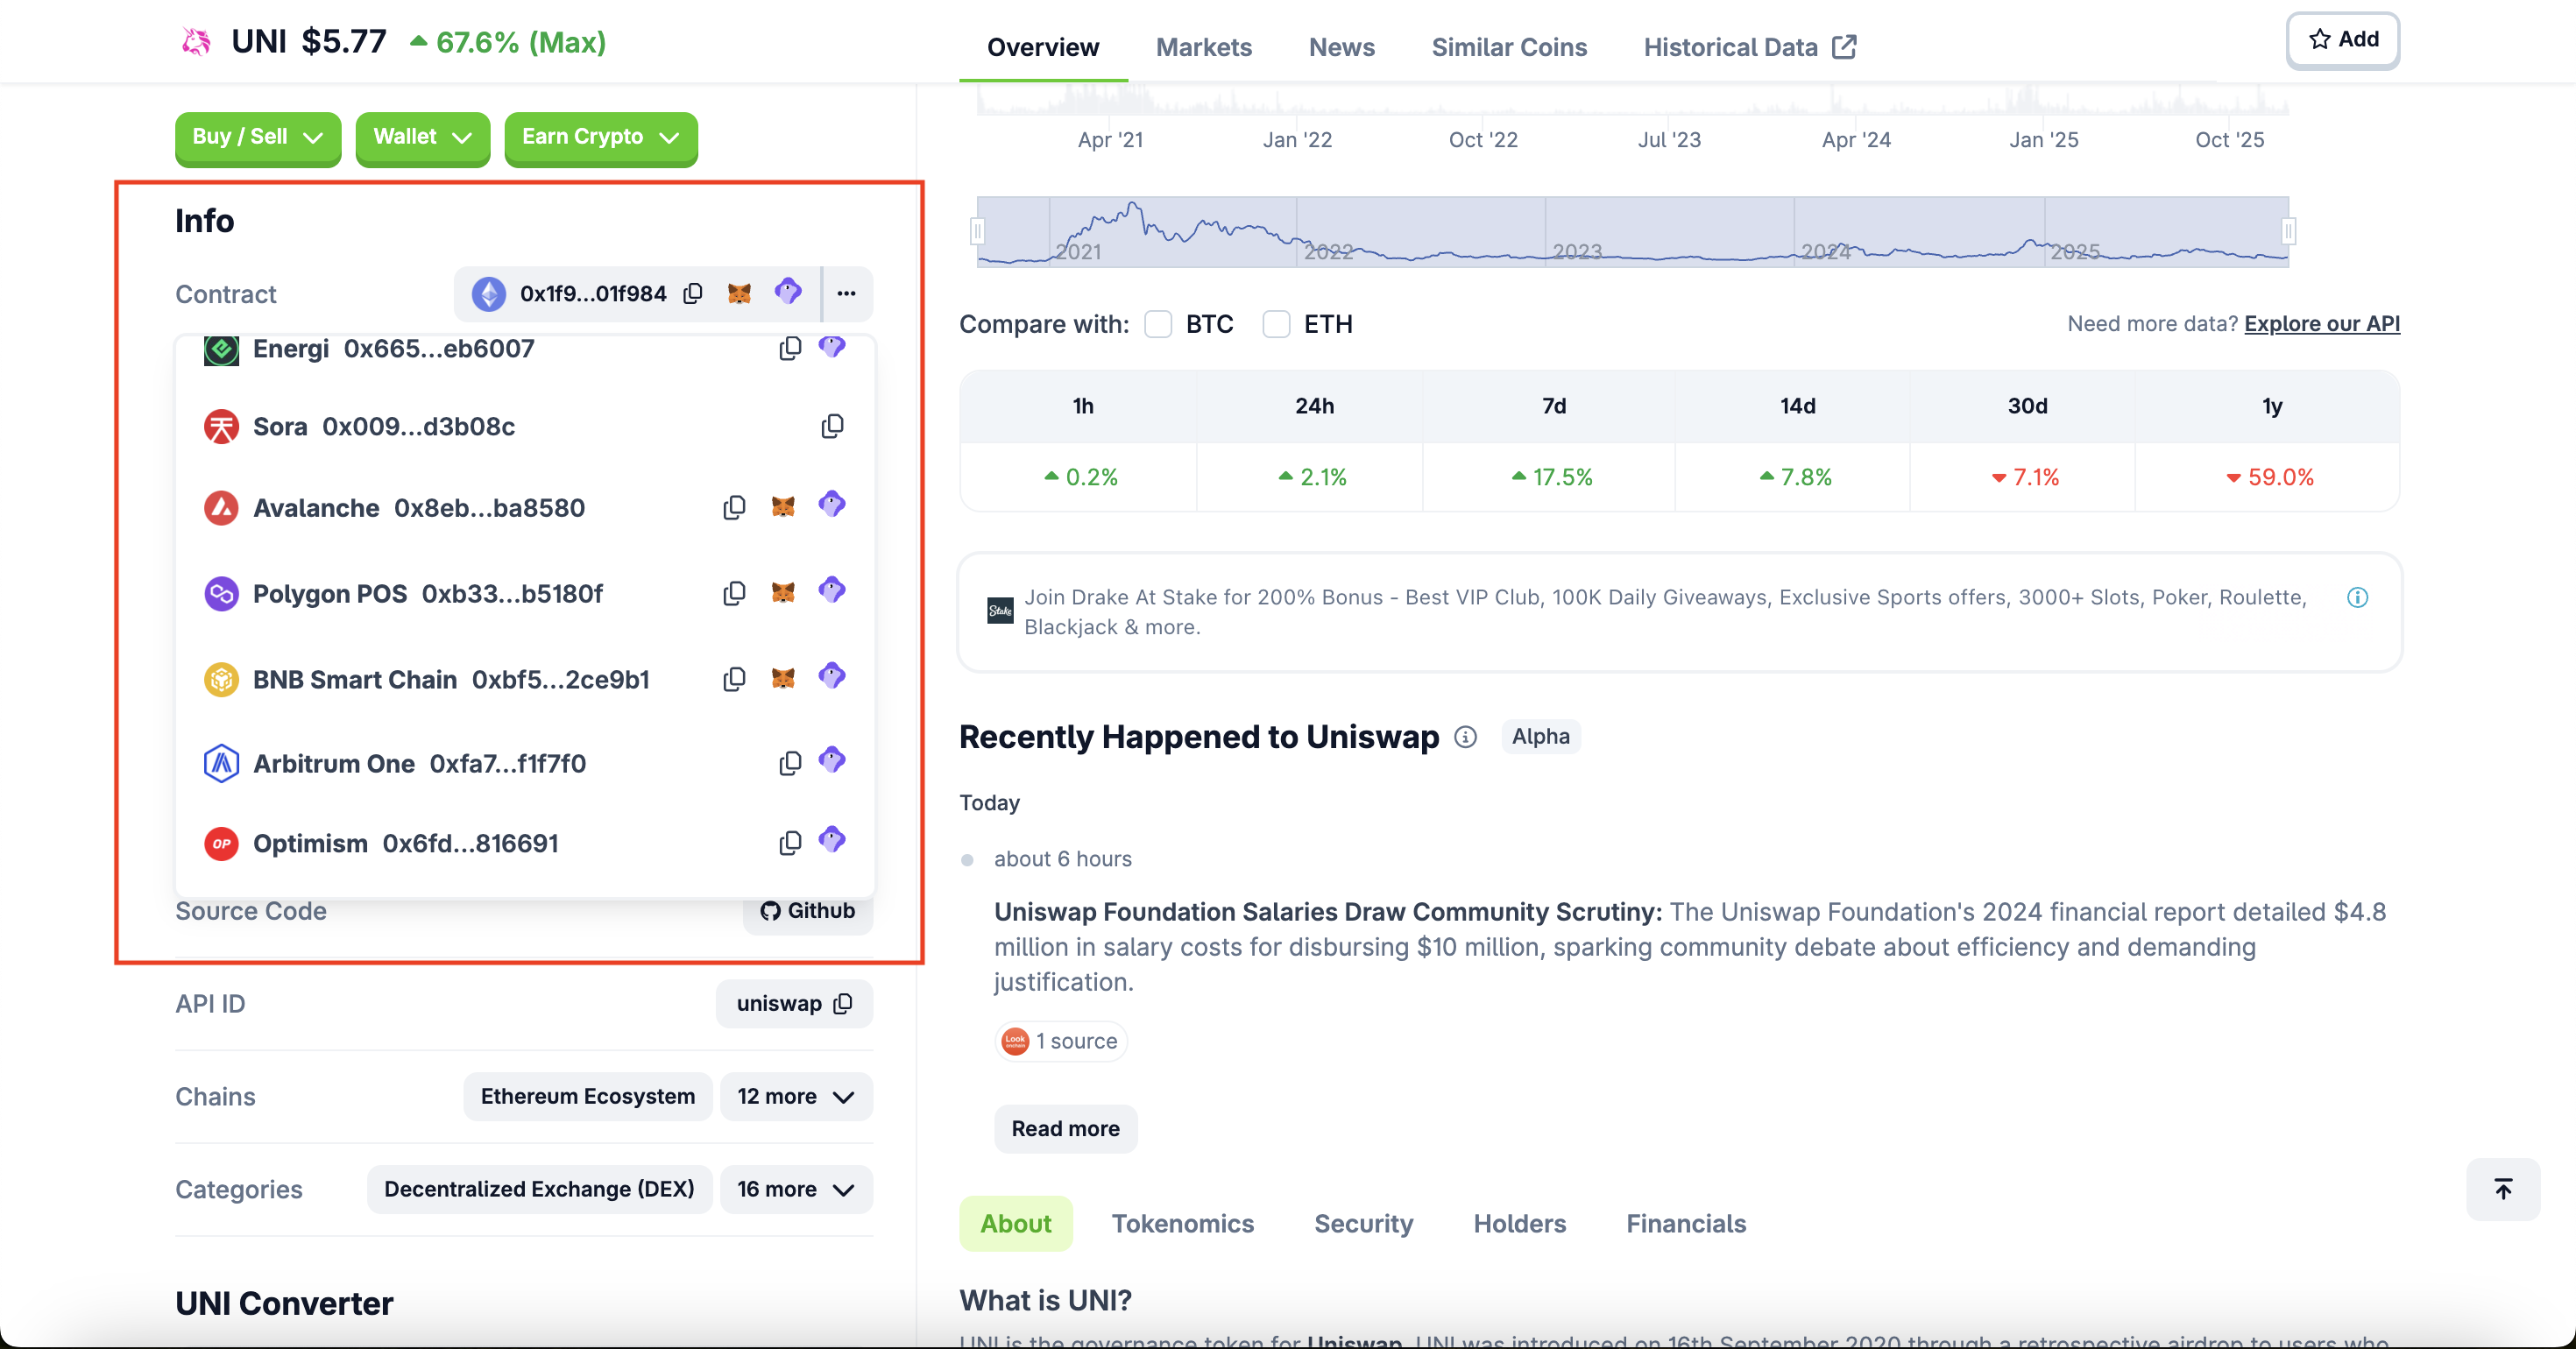Switch to the Markets tab
Screen dimensions: 2576x1349
pos(1203,47)
